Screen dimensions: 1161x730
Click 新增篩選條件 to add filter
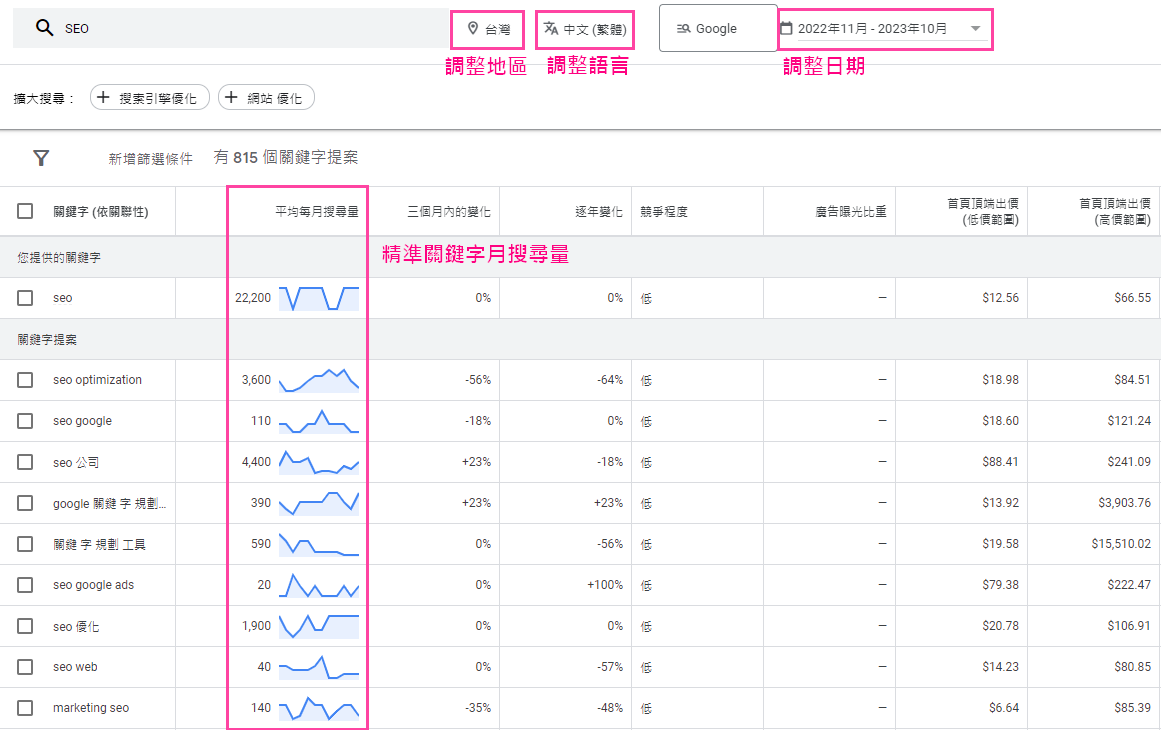(x=150, y=159)
